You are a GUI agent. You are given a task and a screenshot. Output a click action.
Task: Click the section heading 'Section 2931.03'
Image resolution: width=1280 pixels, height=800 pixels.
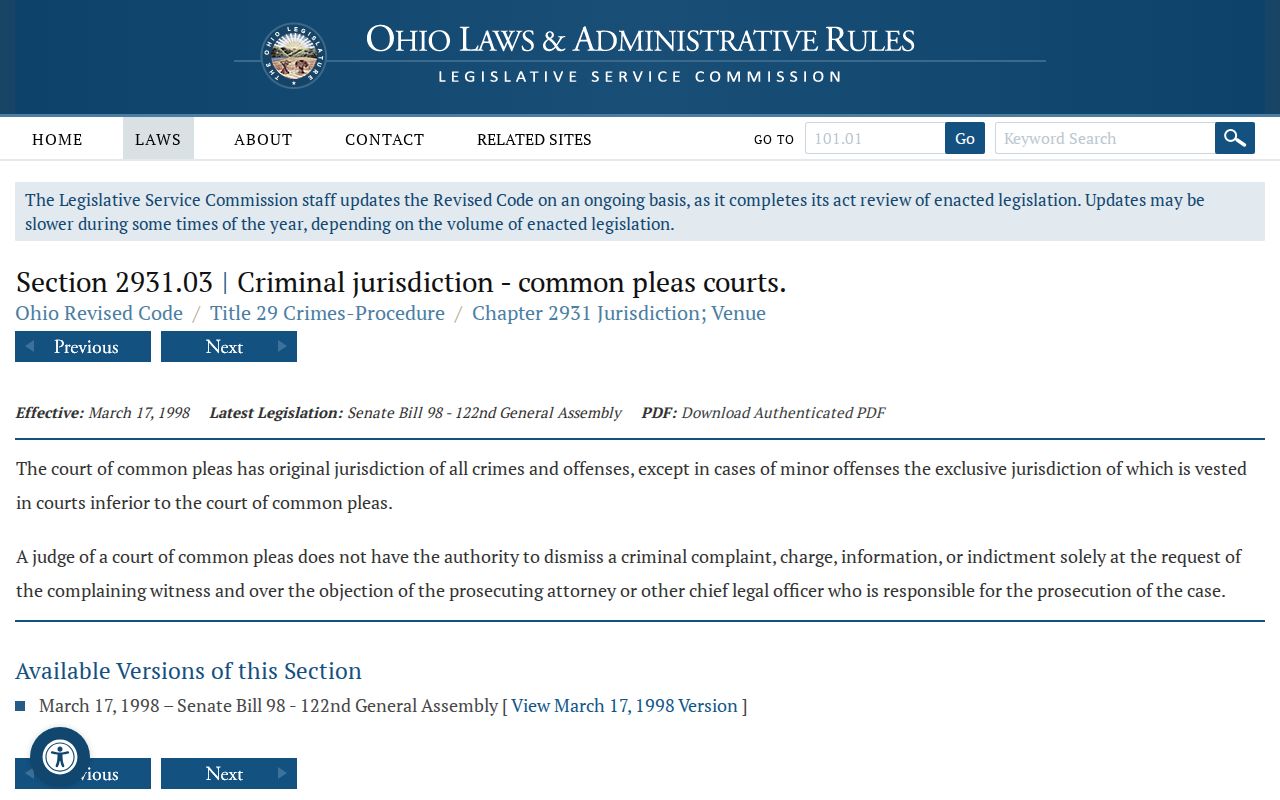click(x=114, y=282)
